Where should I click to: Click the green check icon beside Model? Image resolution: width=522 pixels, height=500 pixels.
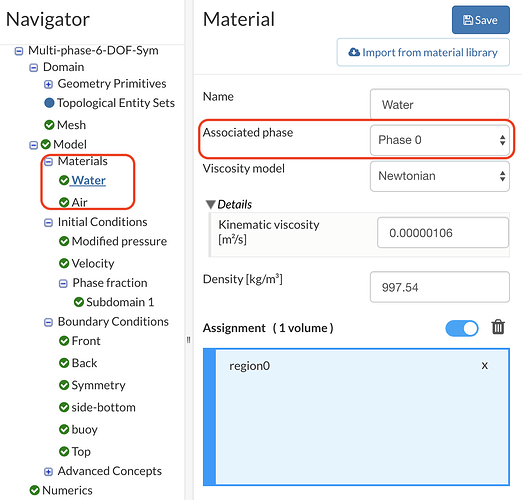46,144
